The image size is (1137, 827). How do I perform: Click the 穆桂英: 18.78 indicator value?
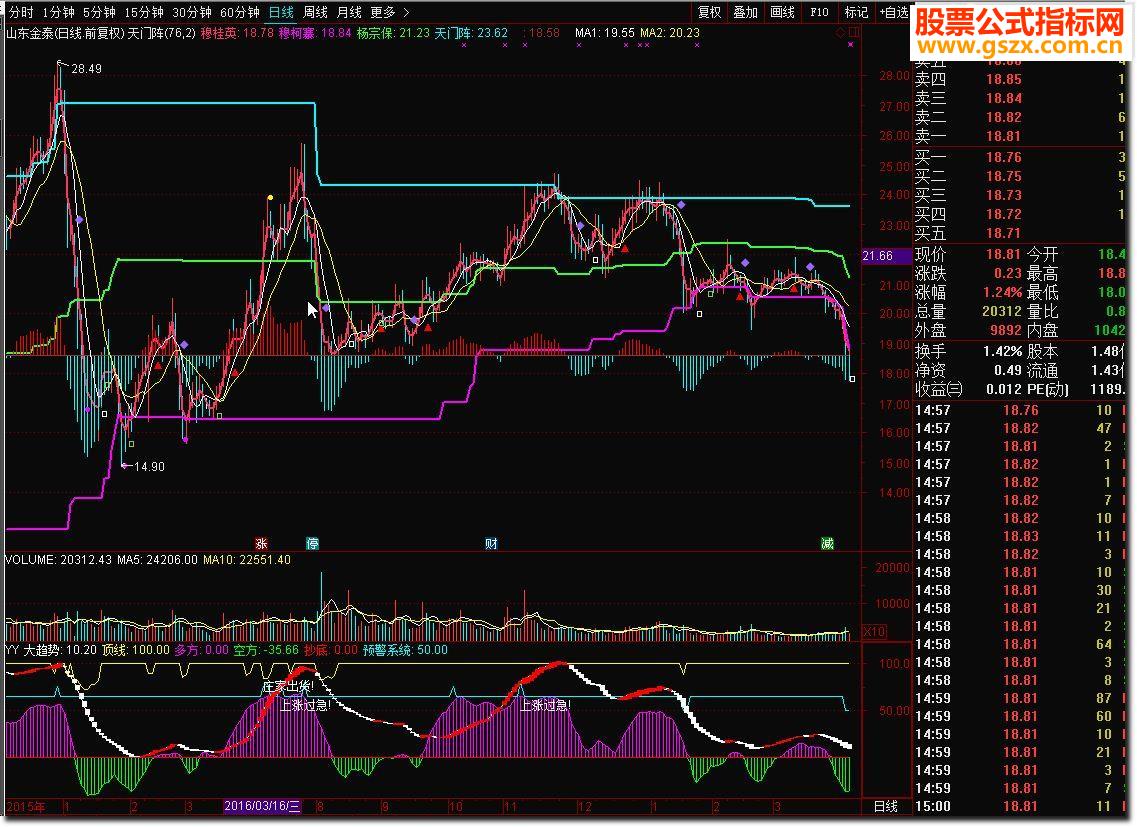(x=237, y=33)
